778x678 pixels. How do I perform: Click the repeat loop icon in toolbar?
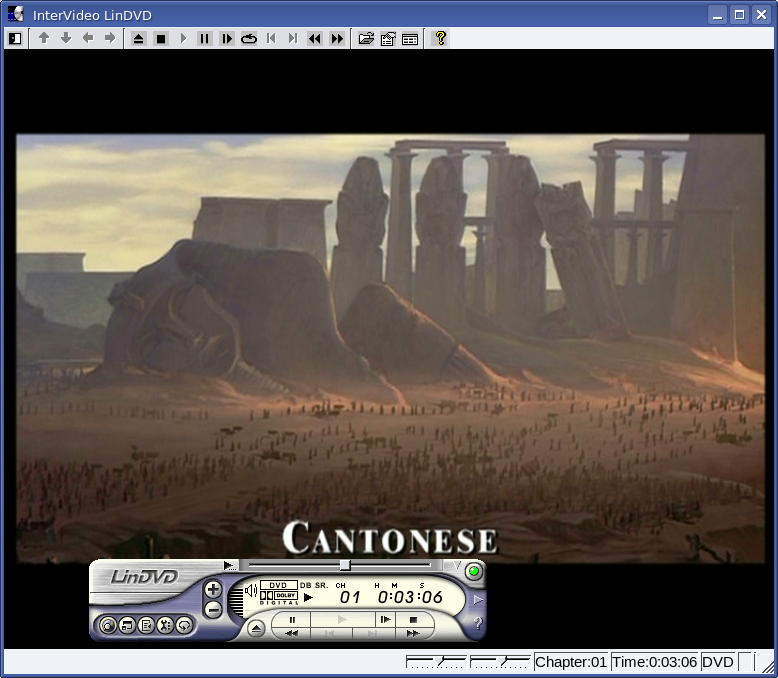249,38
